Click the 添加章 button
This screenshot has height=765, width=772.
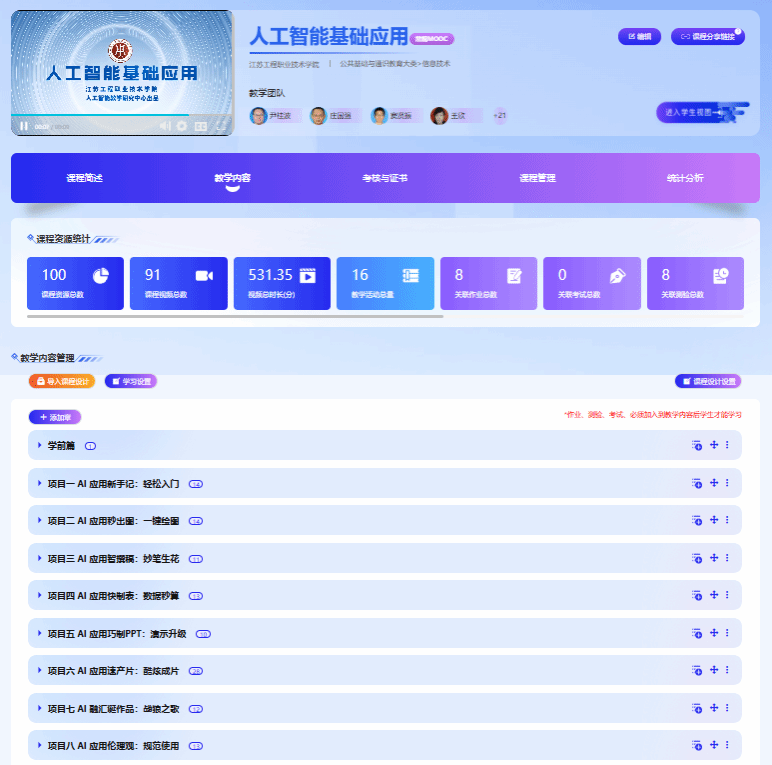click(x=55, y=417)
